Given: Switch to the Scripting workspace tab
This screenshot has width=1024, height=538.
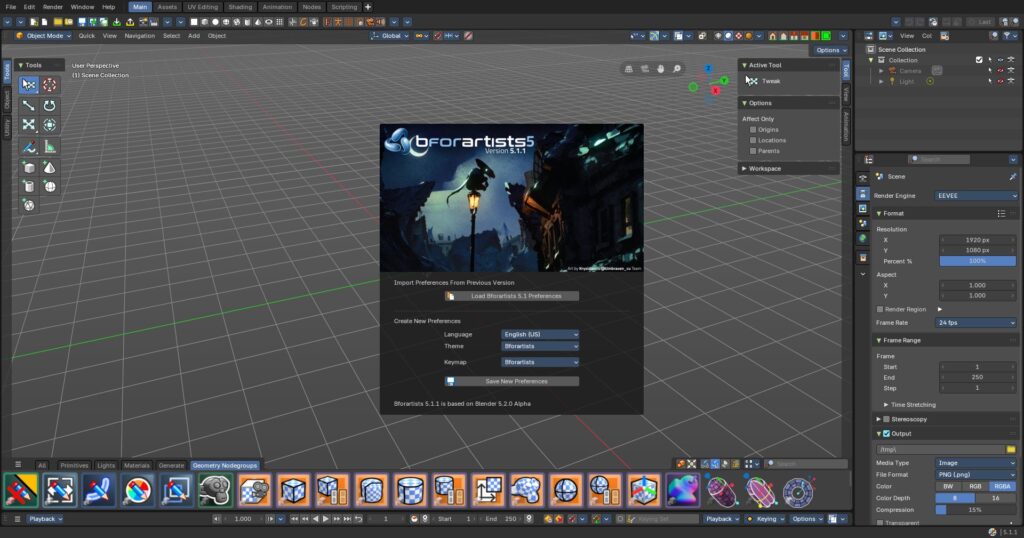Looking at the screenshot, I should click(344, 7).
